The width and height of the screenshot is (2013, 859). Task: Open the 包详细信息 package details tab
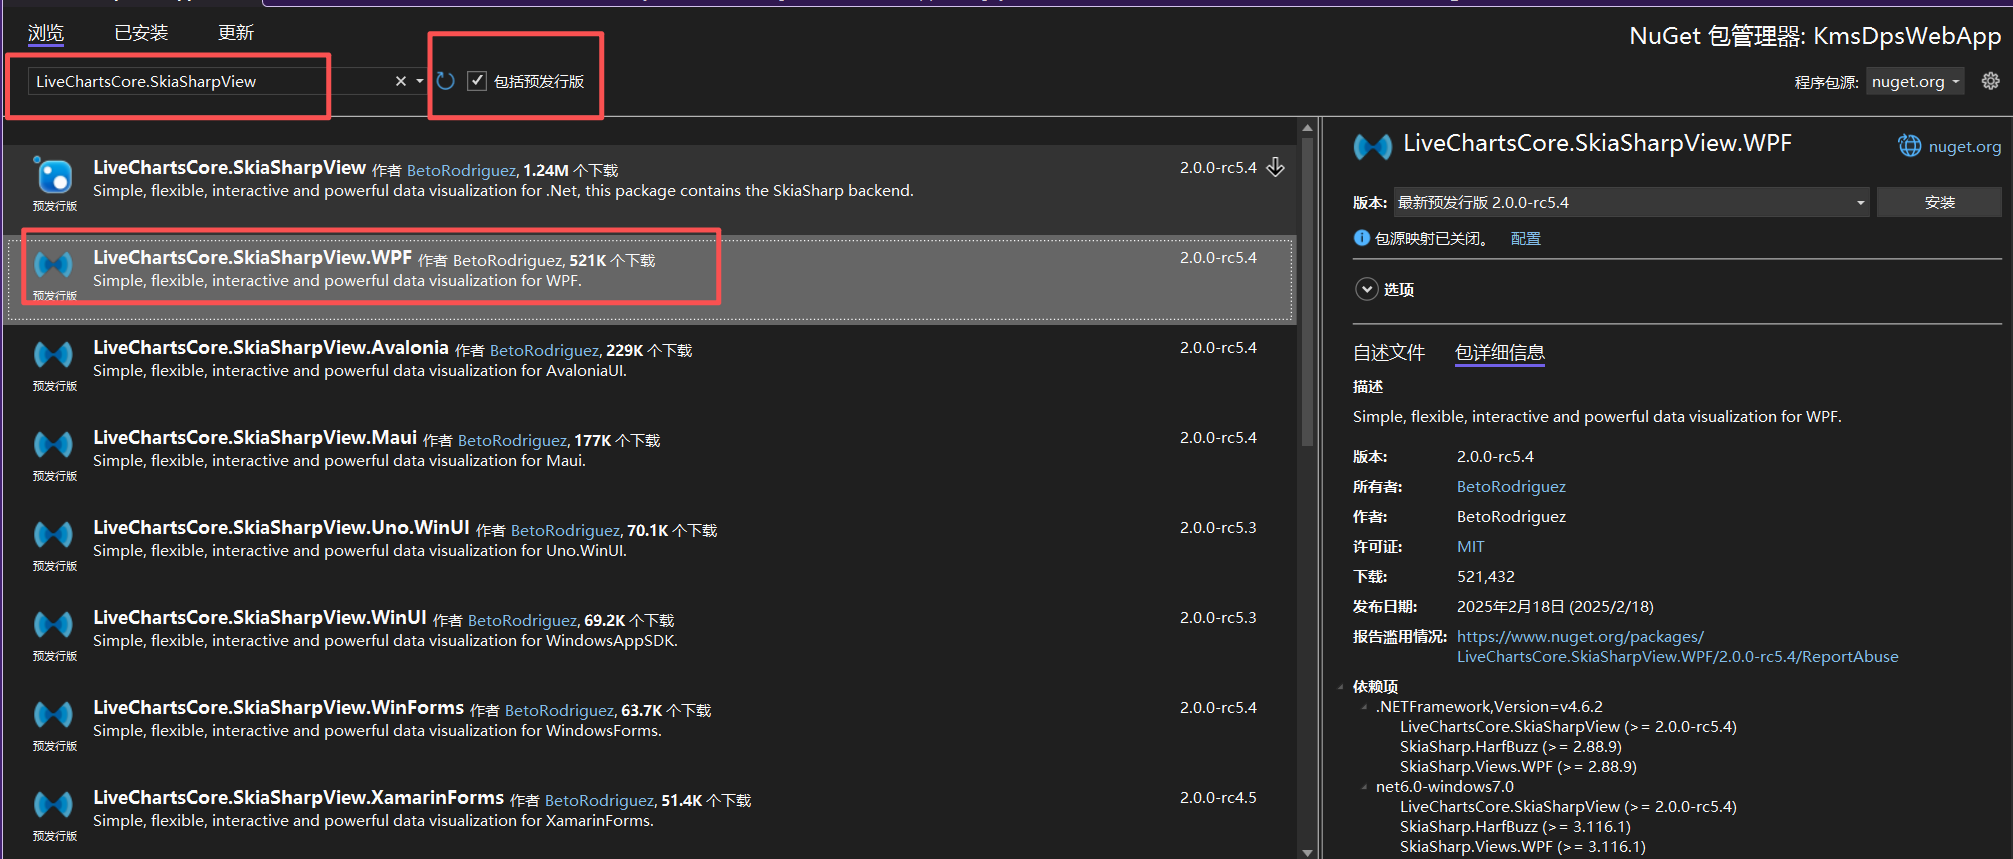[x=1500, y=352]
